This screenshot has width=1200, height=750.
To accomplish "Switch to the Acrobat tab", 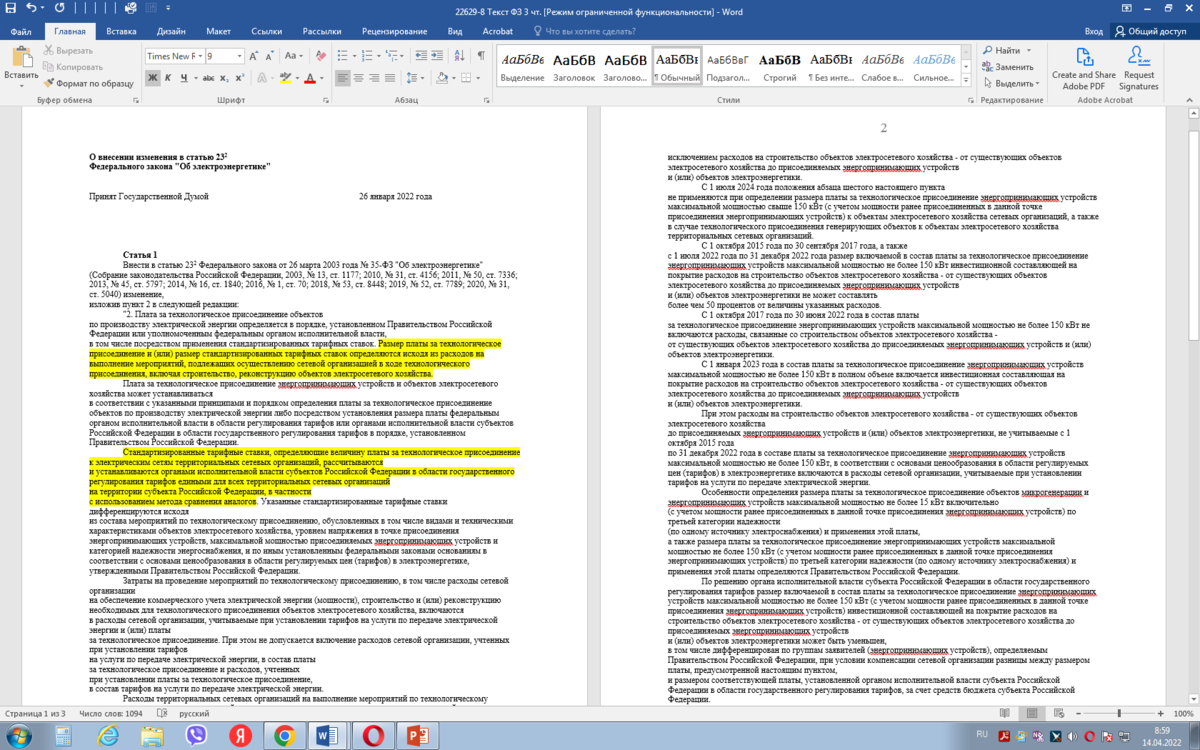I will [498, 31].
